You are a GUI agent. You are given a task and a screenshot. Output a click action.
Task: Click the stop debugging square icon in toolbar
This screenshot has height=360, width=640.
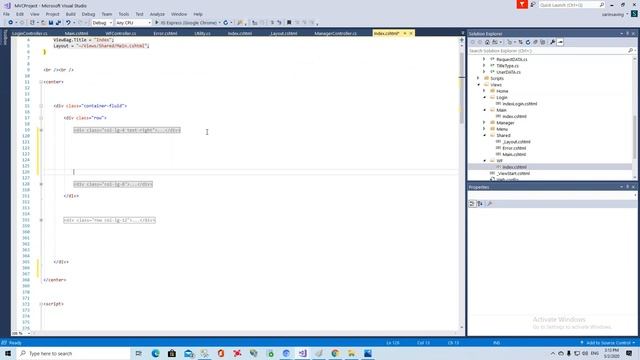tap(289, 23)
